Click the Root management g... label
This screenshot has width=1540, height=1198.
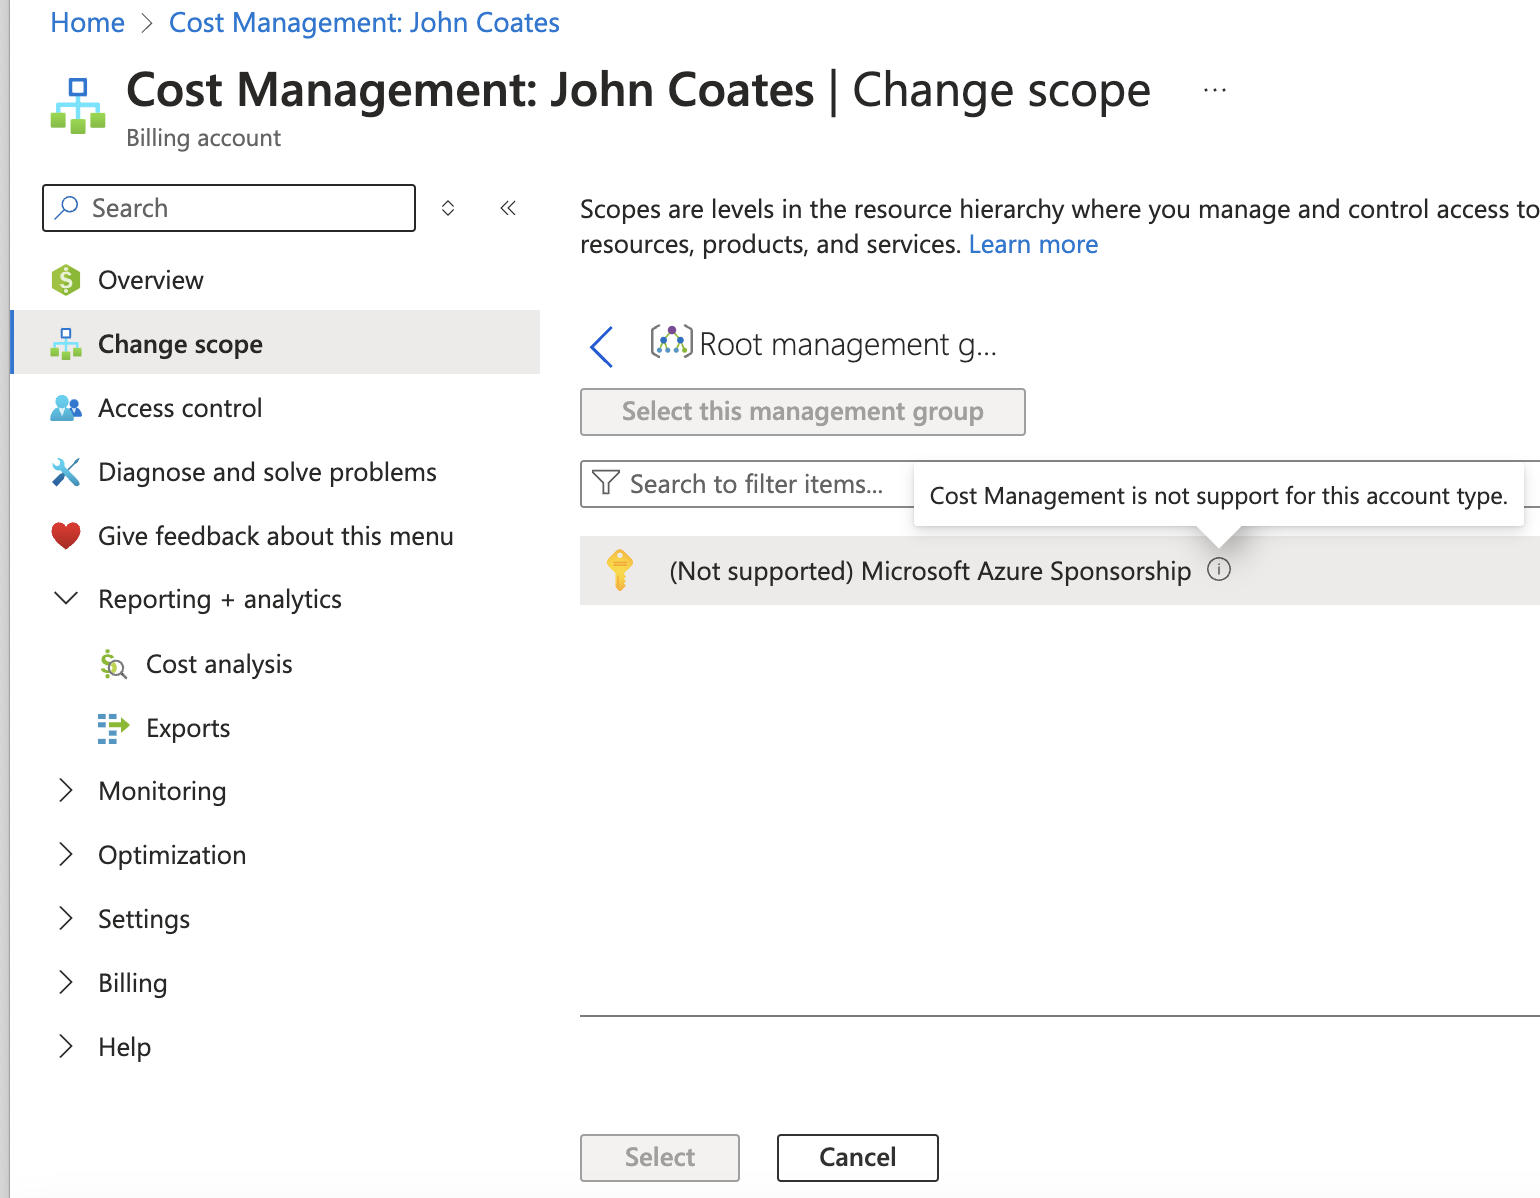click(848, 344)
